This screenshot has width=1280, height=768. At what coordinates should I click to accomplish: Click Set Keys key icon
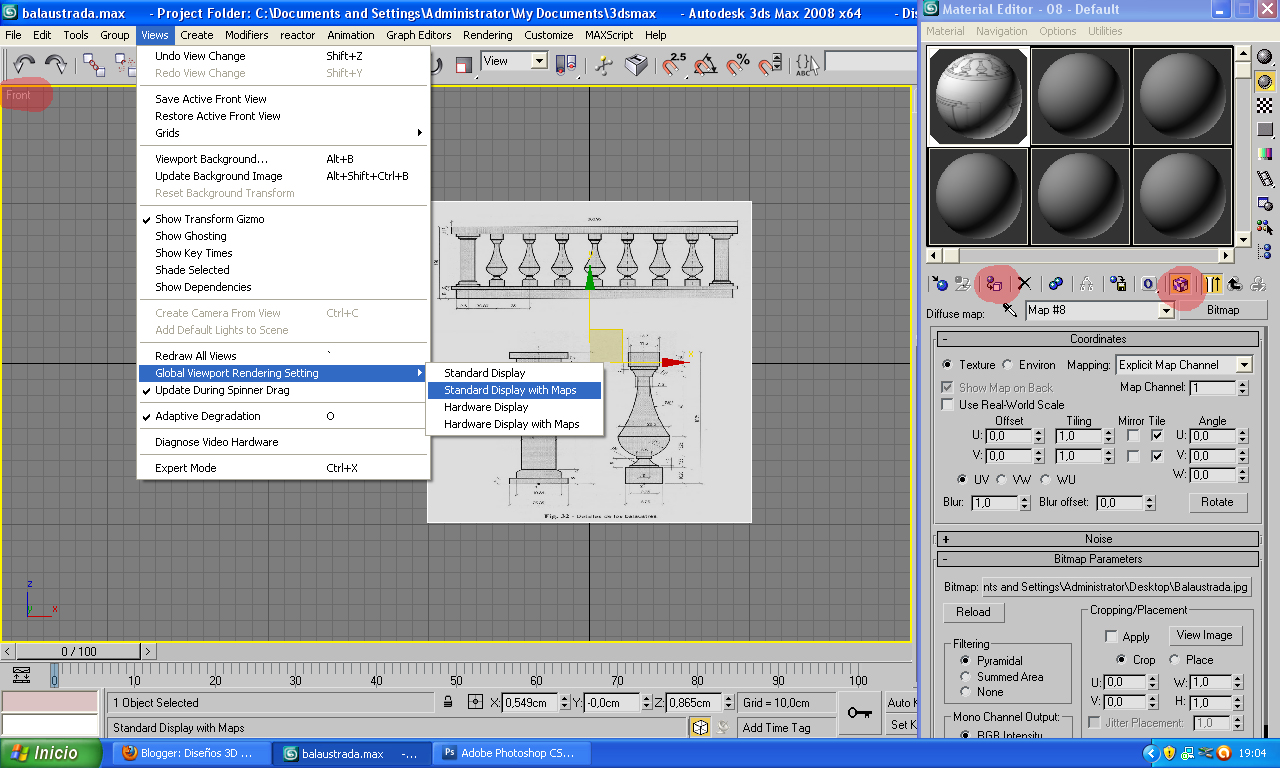858,713
